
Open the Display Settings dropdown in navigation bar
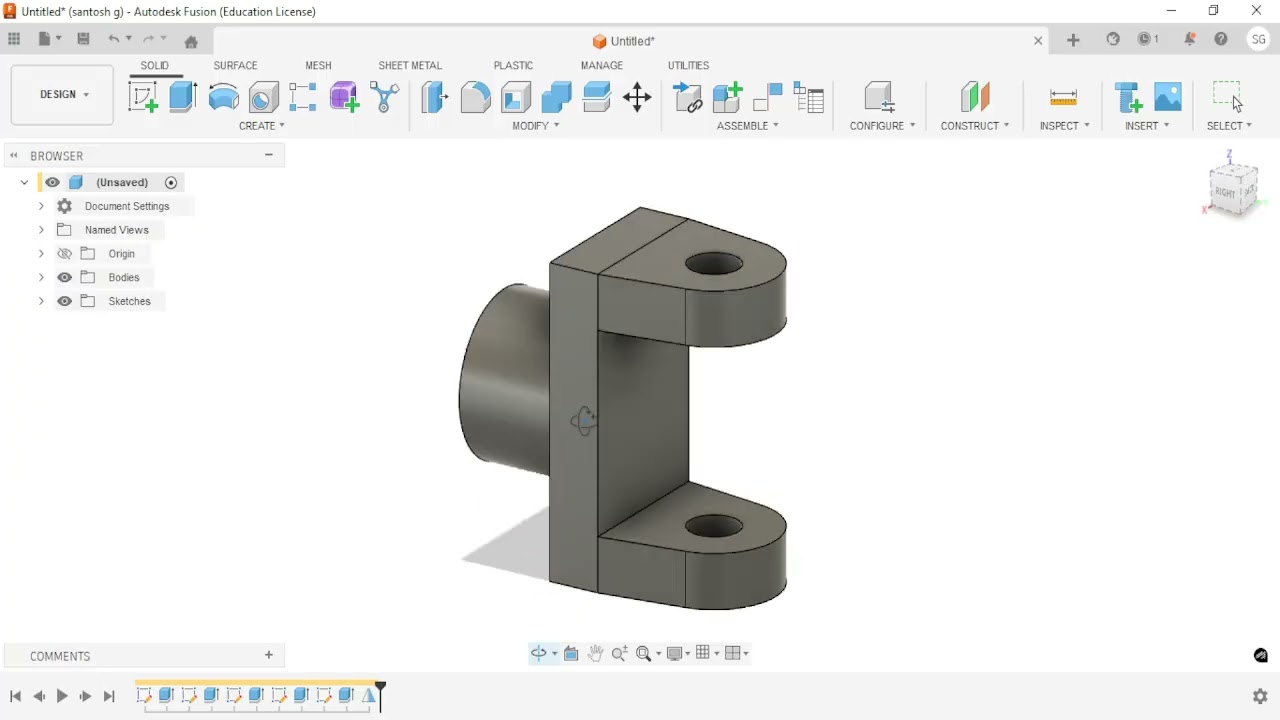[x=678, y=653]
